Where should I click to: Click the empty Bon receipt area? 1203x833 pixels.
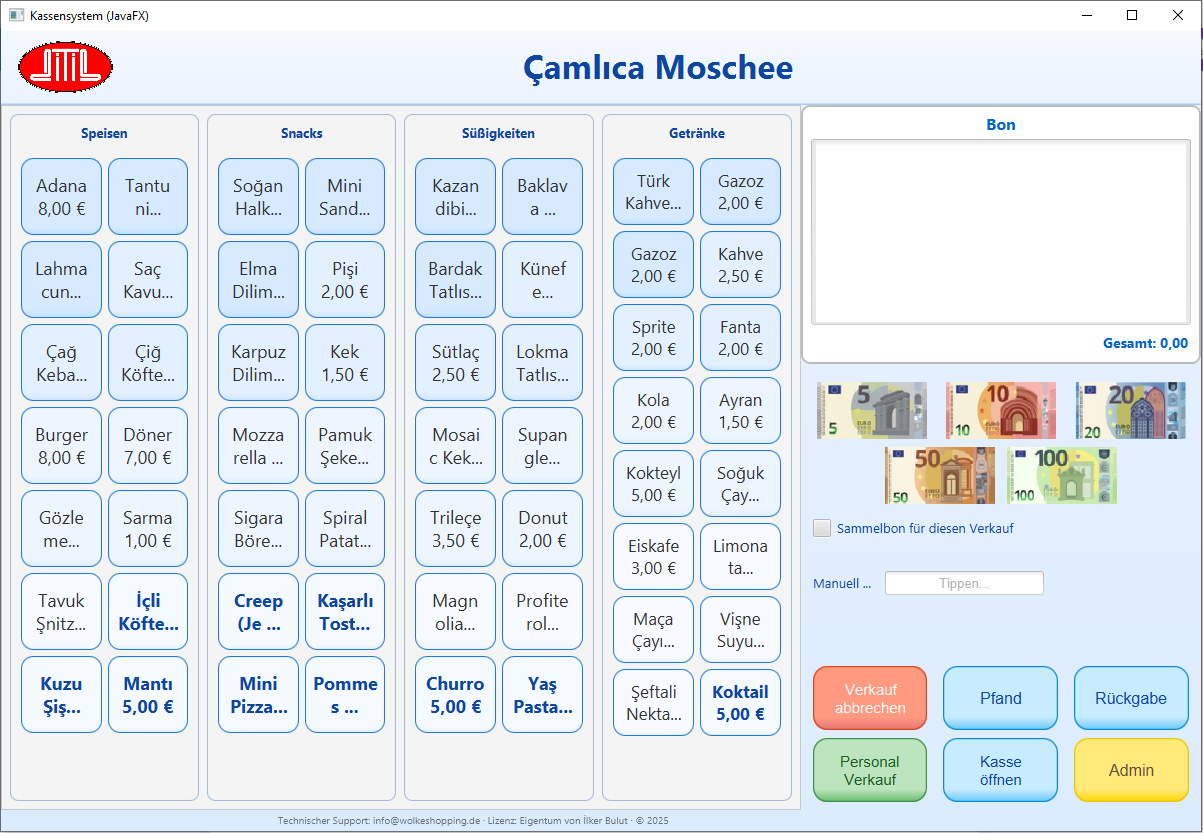1000,232
